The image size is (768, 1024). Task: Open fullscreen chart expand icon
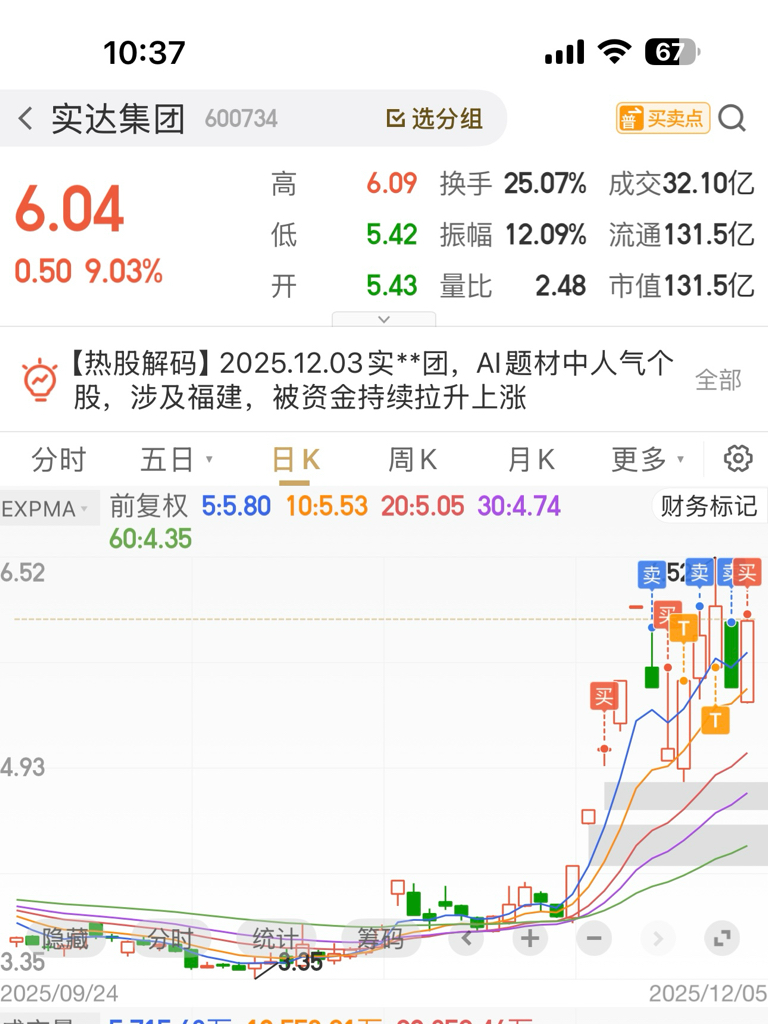point(722,939)
